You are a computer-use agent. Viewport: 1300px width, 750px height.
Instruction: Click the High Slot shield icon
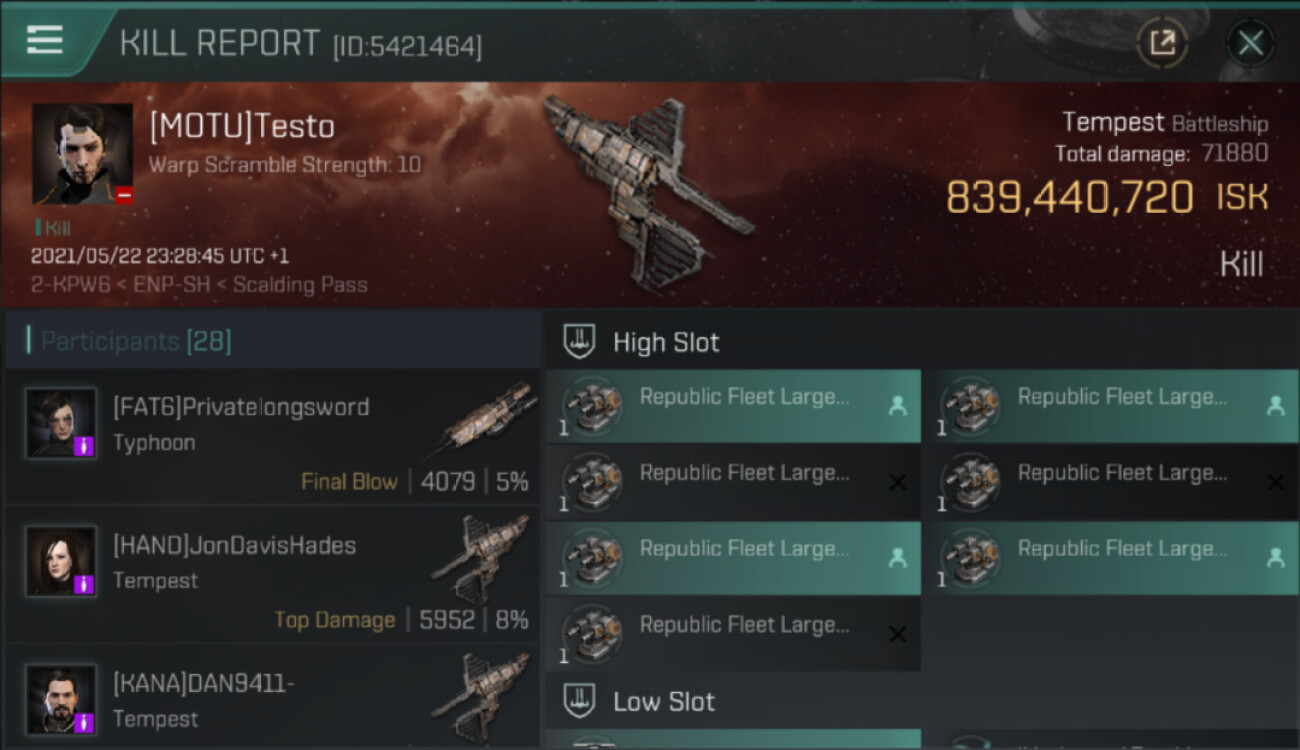coord(580,342)
